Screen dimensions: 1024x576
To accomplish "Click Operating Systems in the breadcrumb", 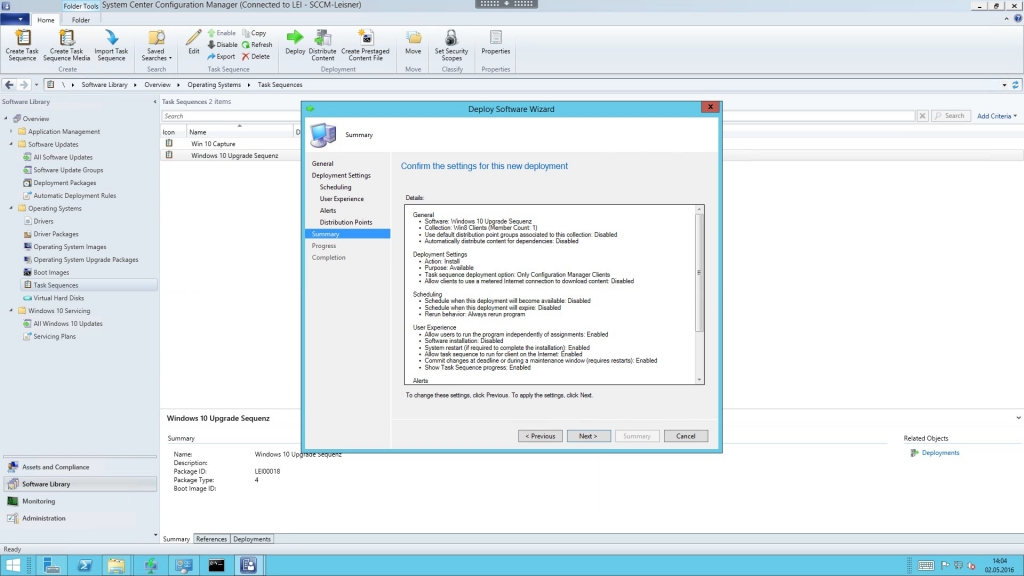I will (214, 85).
